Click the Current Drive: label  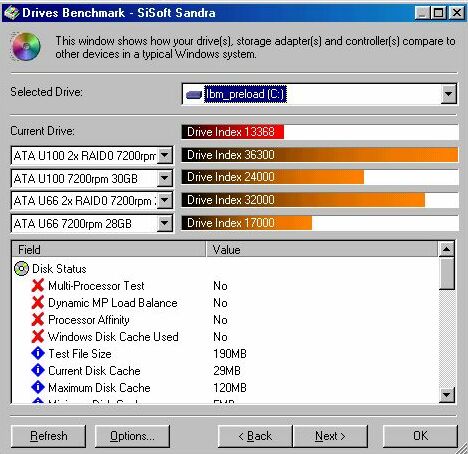pyautogui.click(x=42, y=131)
